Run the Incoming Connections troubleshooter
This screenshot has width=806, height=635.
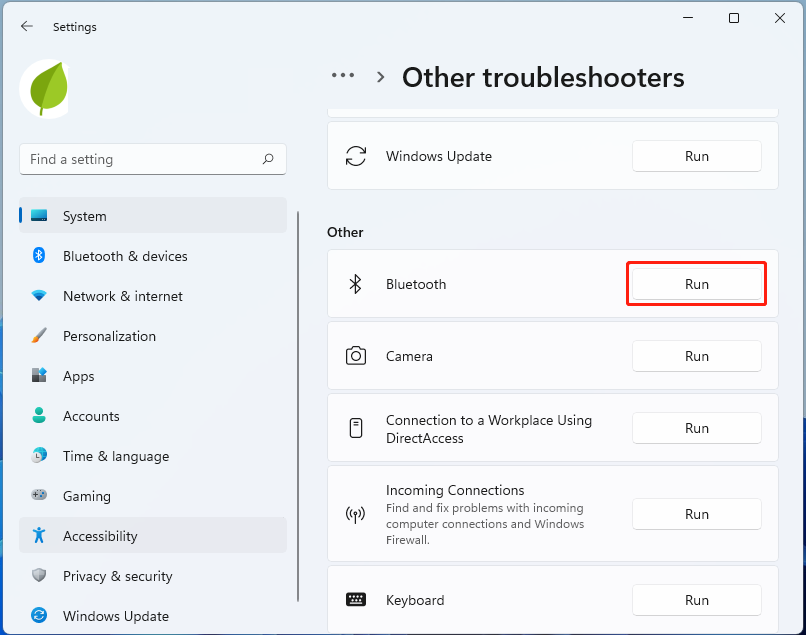pyautogui.click(x=697, y=514)
